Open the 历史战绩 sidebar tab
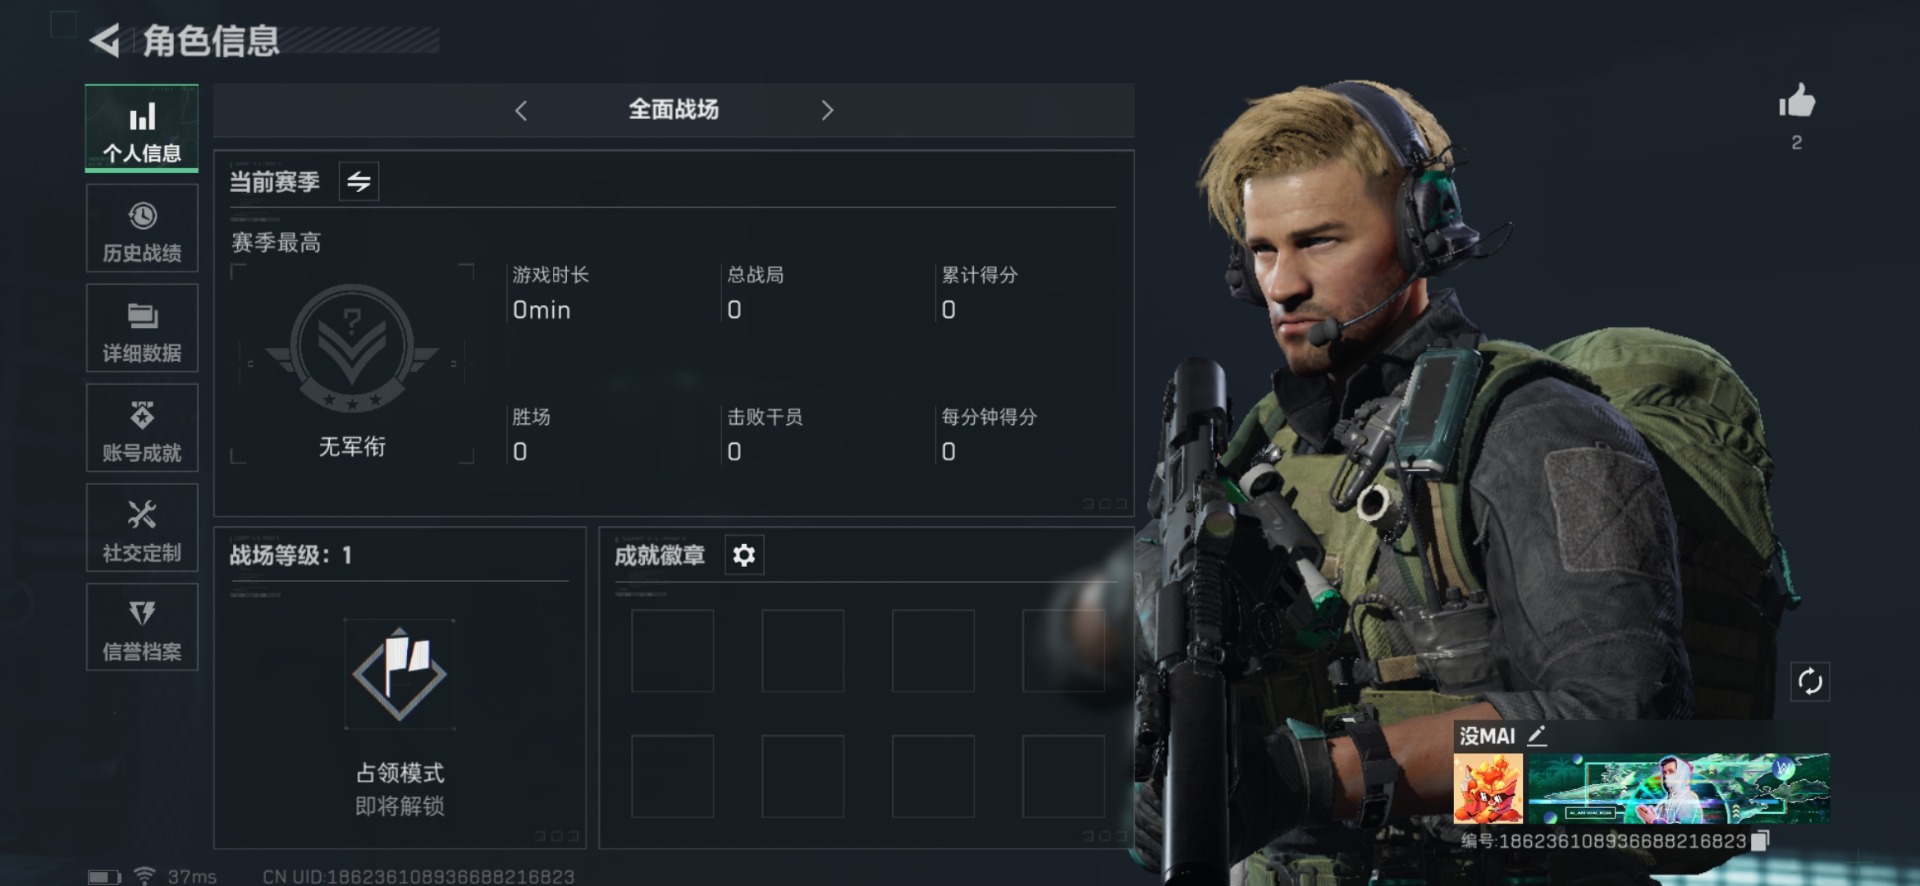Image resolution: width=1920 pixels, height=886 pixels. 142,229
